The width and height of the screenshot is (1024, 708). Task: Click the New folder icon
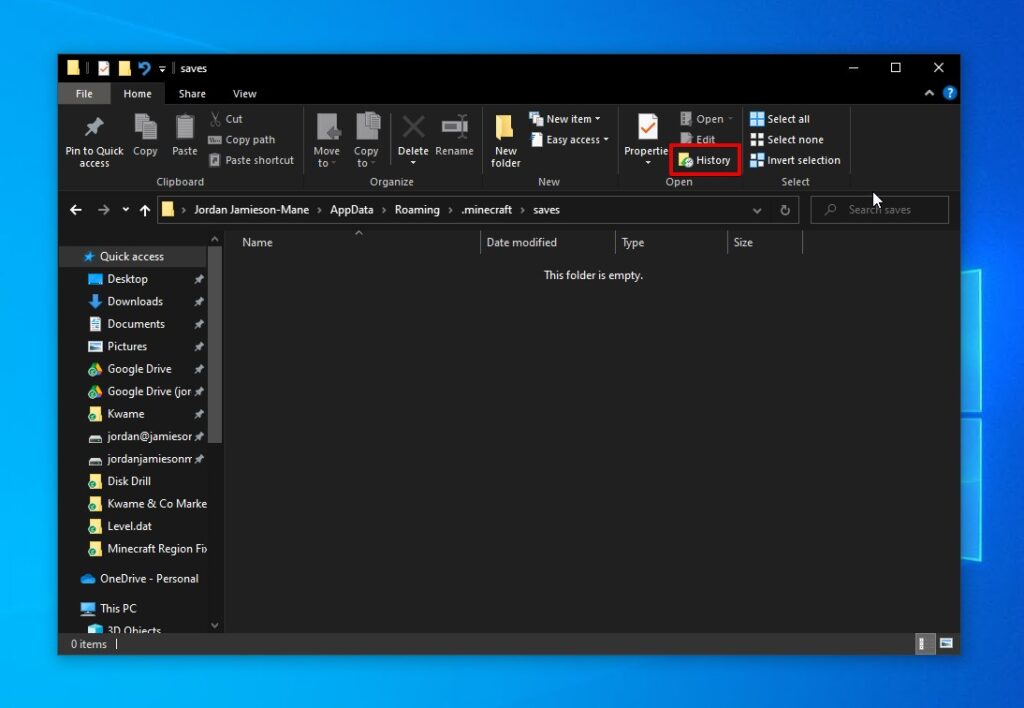click(505, 128)
